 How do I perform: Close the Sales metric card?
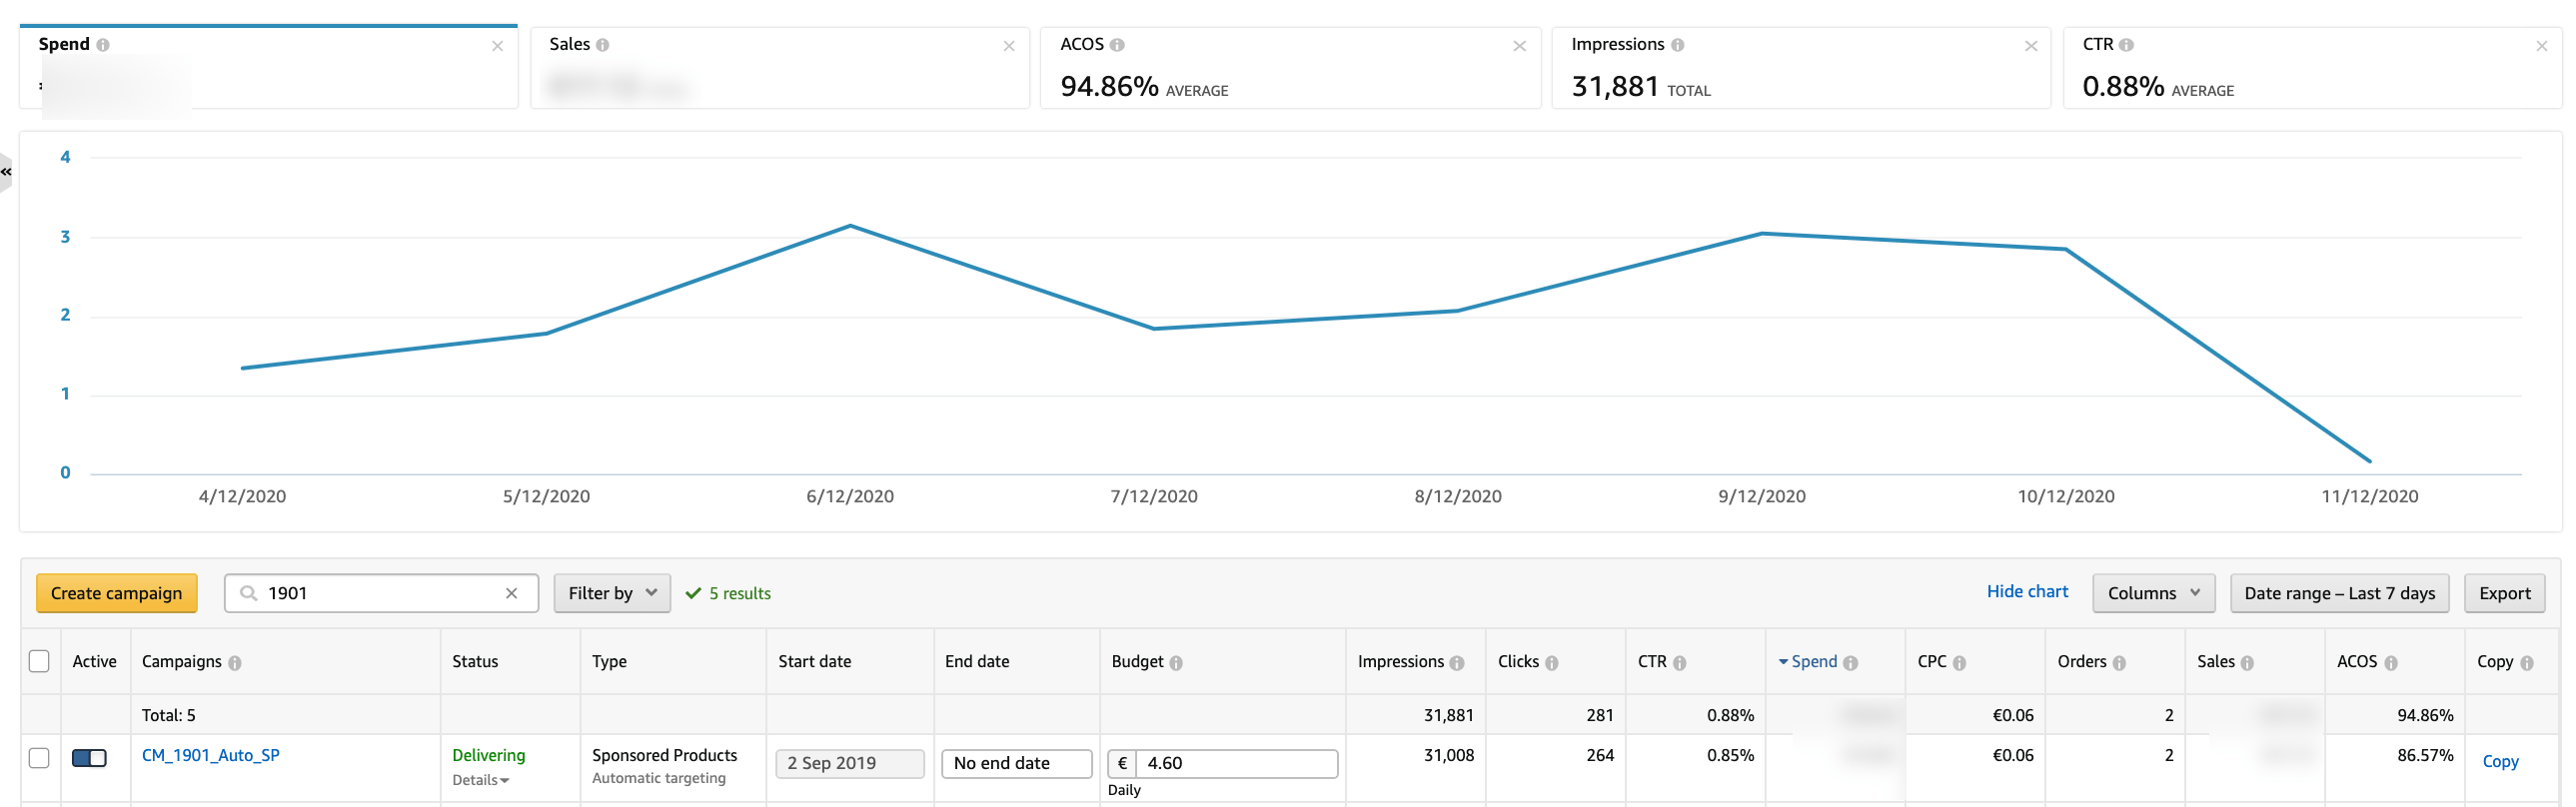click(1008, 46)
